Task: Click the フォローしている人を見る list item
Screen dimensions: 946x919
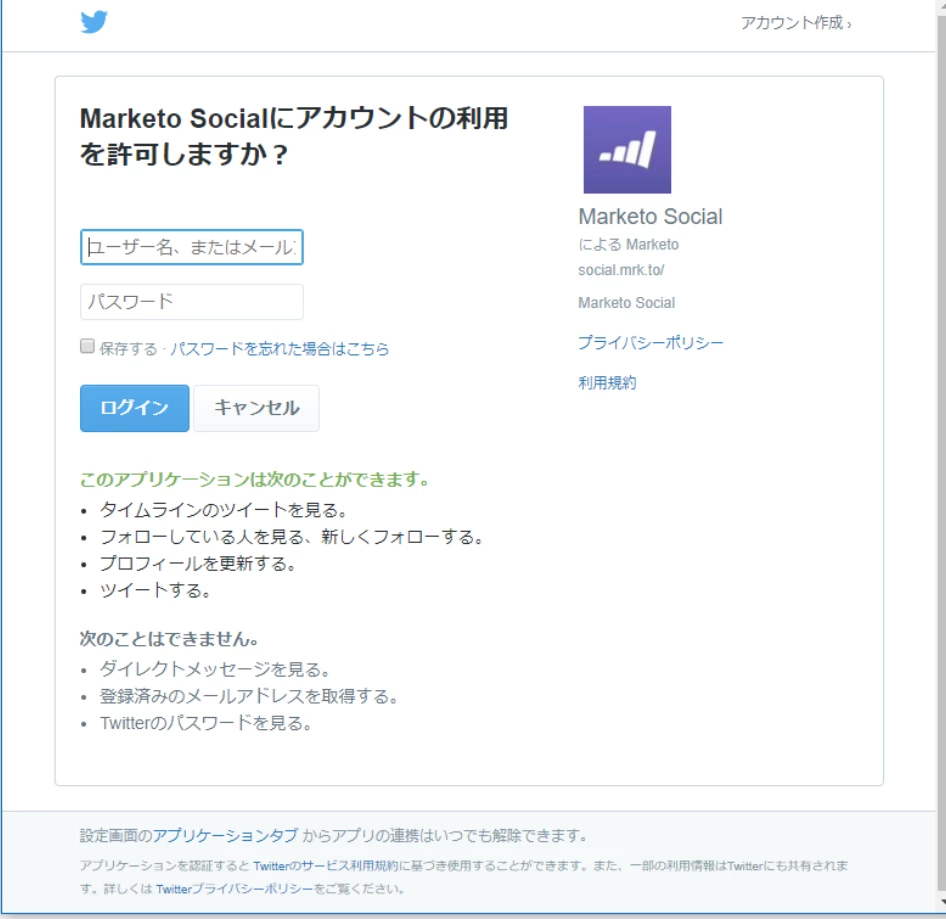Action: click(x=292, y=536)
